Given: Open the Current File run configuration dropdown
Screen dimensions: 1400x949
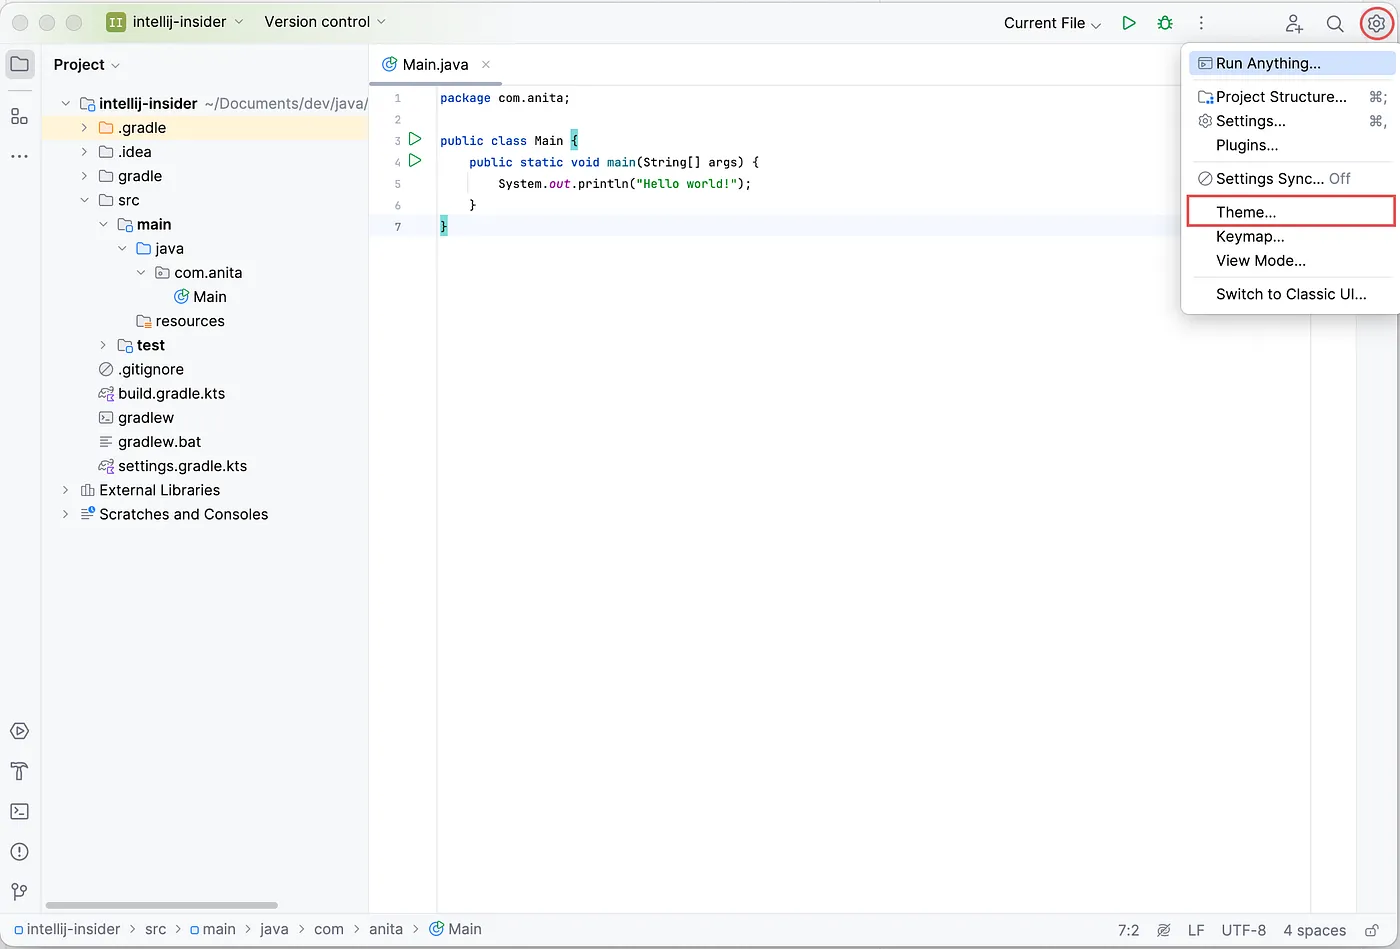Looking at the screenshot, I should pyautogui.click(x=1051, y=22).
